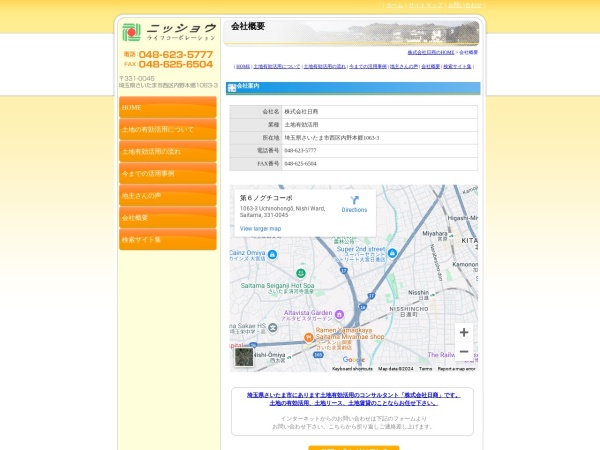Open 今までの活用事例 in the sidebar

(168, 173)
